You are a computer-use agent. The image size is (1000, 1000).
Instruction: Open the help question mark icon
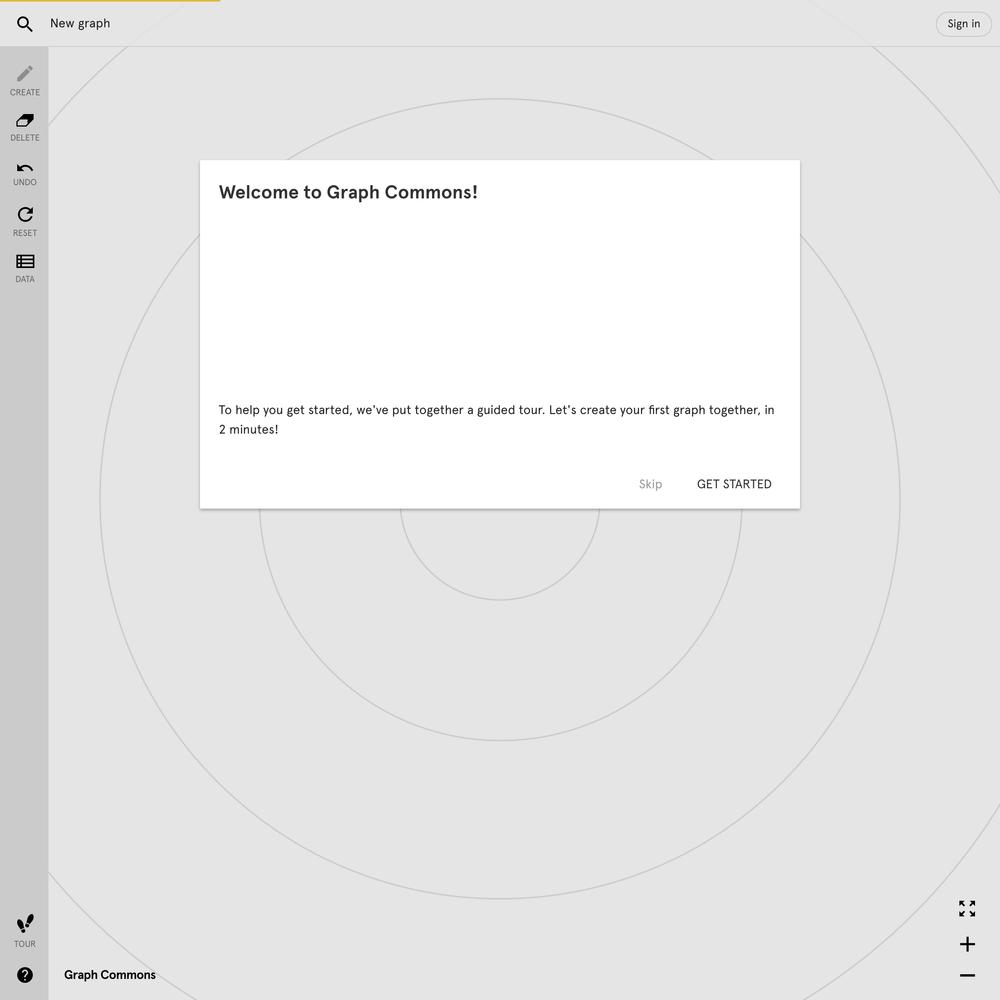(25, 974)
